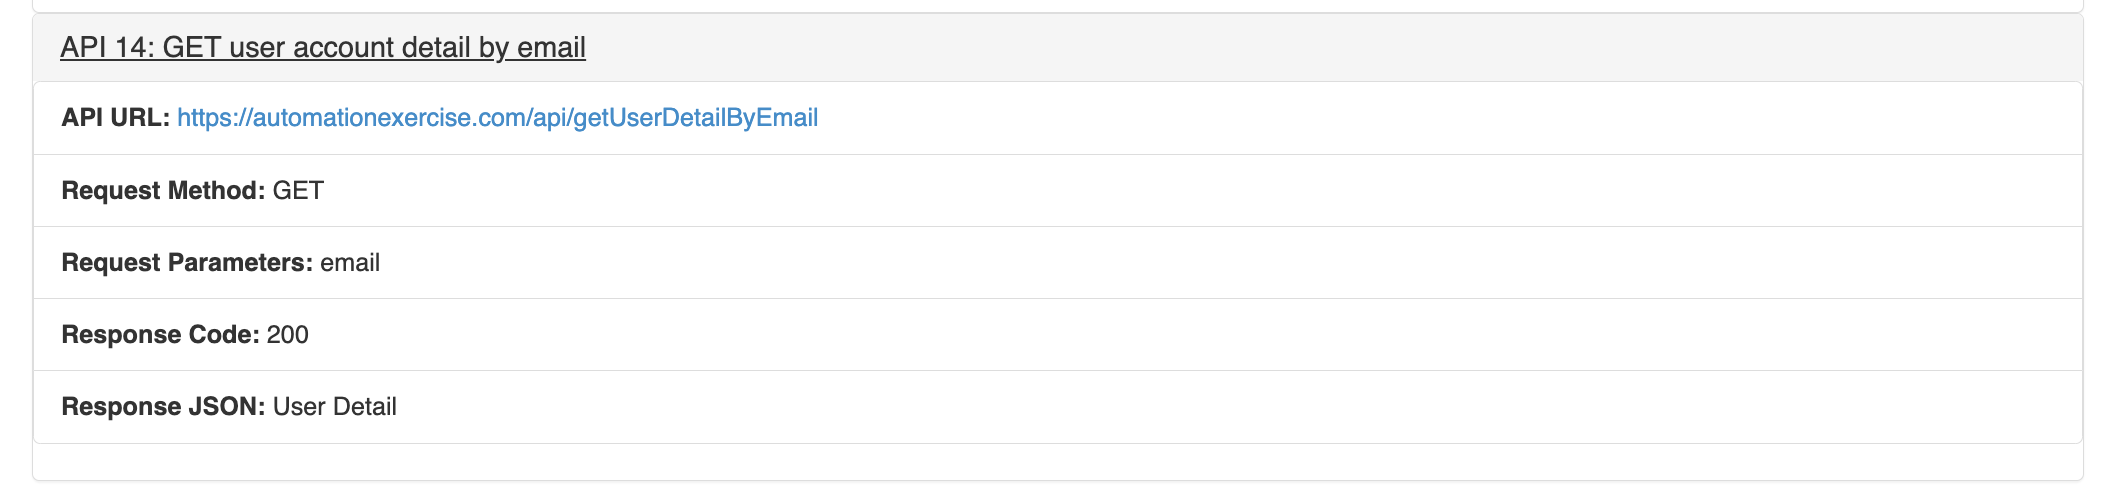
Task: Click the empty panel footer below Response JSON
Action: [x=1058, y=461]
